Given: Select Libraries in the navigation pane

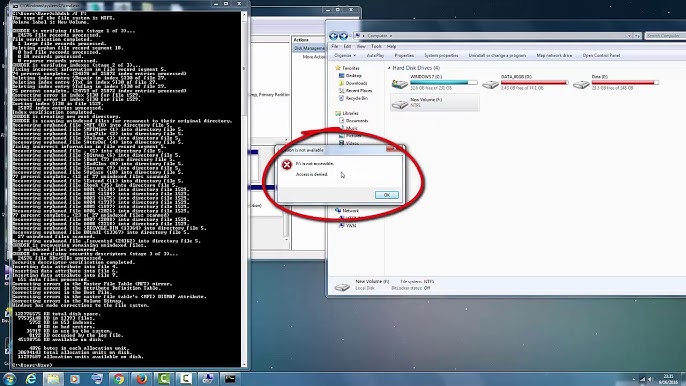Looking at the screenshot, I should tap(350, 113).
